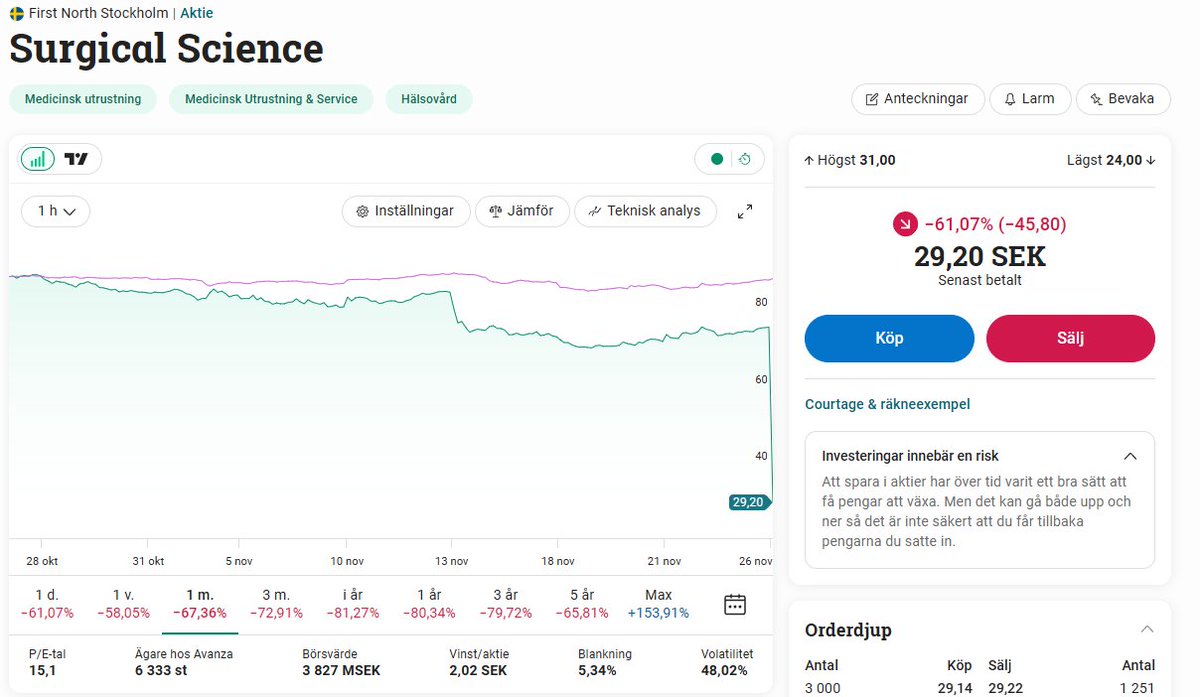Viewport: 1200px width, 697px height.
Task: Open Courtage & räkneexempel link
Action: [887, 404]
